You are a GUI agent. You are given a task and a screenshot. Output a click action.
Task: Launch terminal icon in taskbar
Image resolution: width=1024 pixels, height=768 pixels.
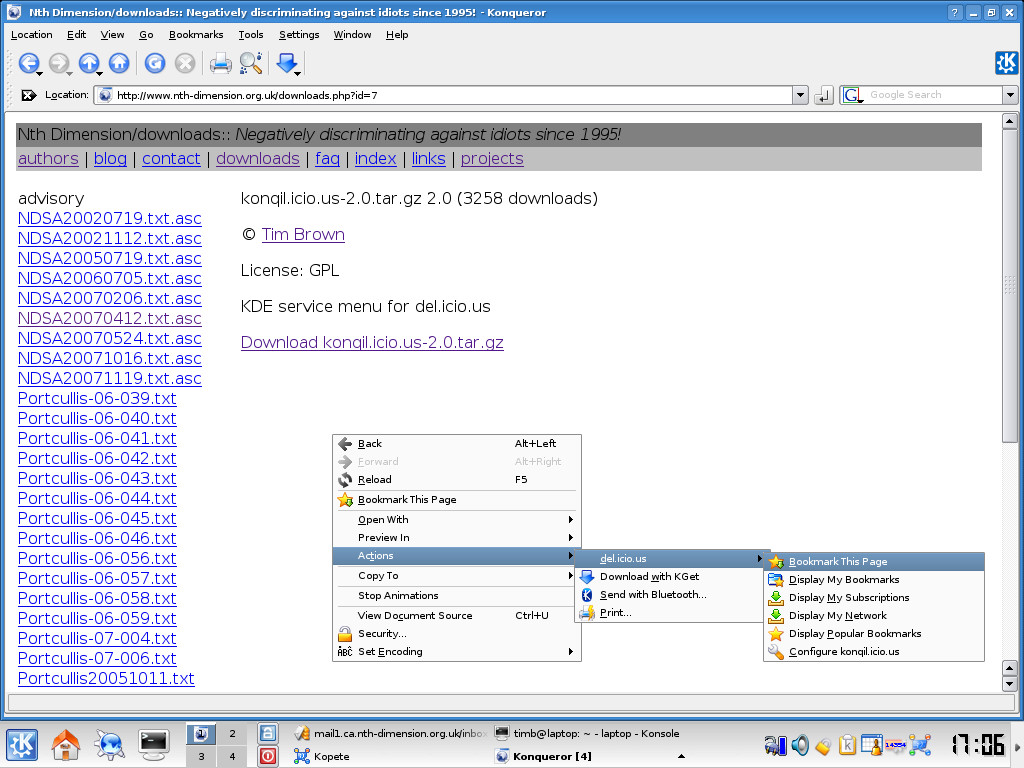(x=153, y=744)
